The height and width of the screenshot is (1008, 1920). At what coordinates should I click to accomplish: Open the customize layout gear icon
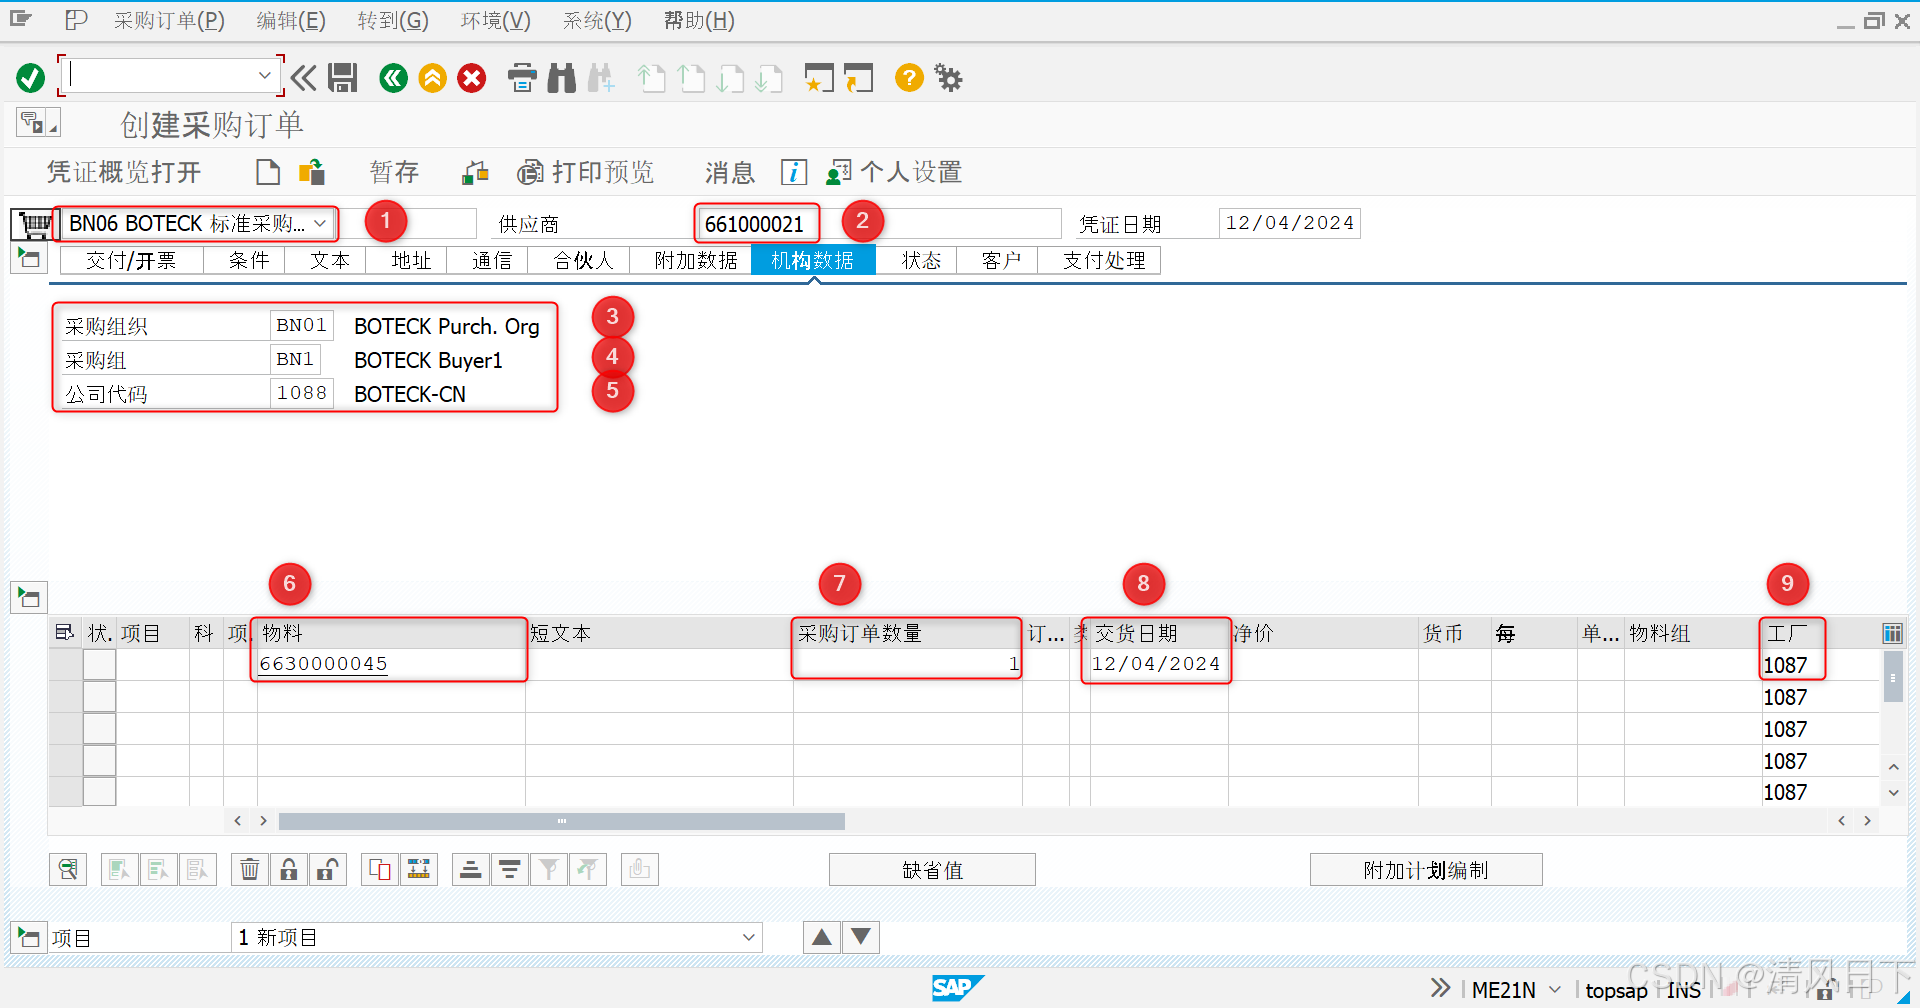(x=948, y=77)
